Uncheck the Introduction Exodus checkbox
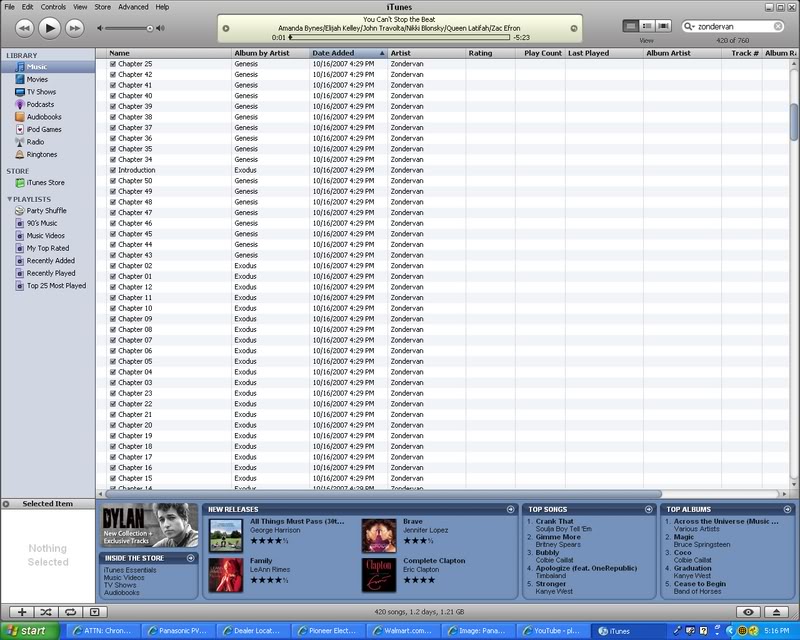The height and width of the screenshot is (640, 800). click(x=113, y=170)
